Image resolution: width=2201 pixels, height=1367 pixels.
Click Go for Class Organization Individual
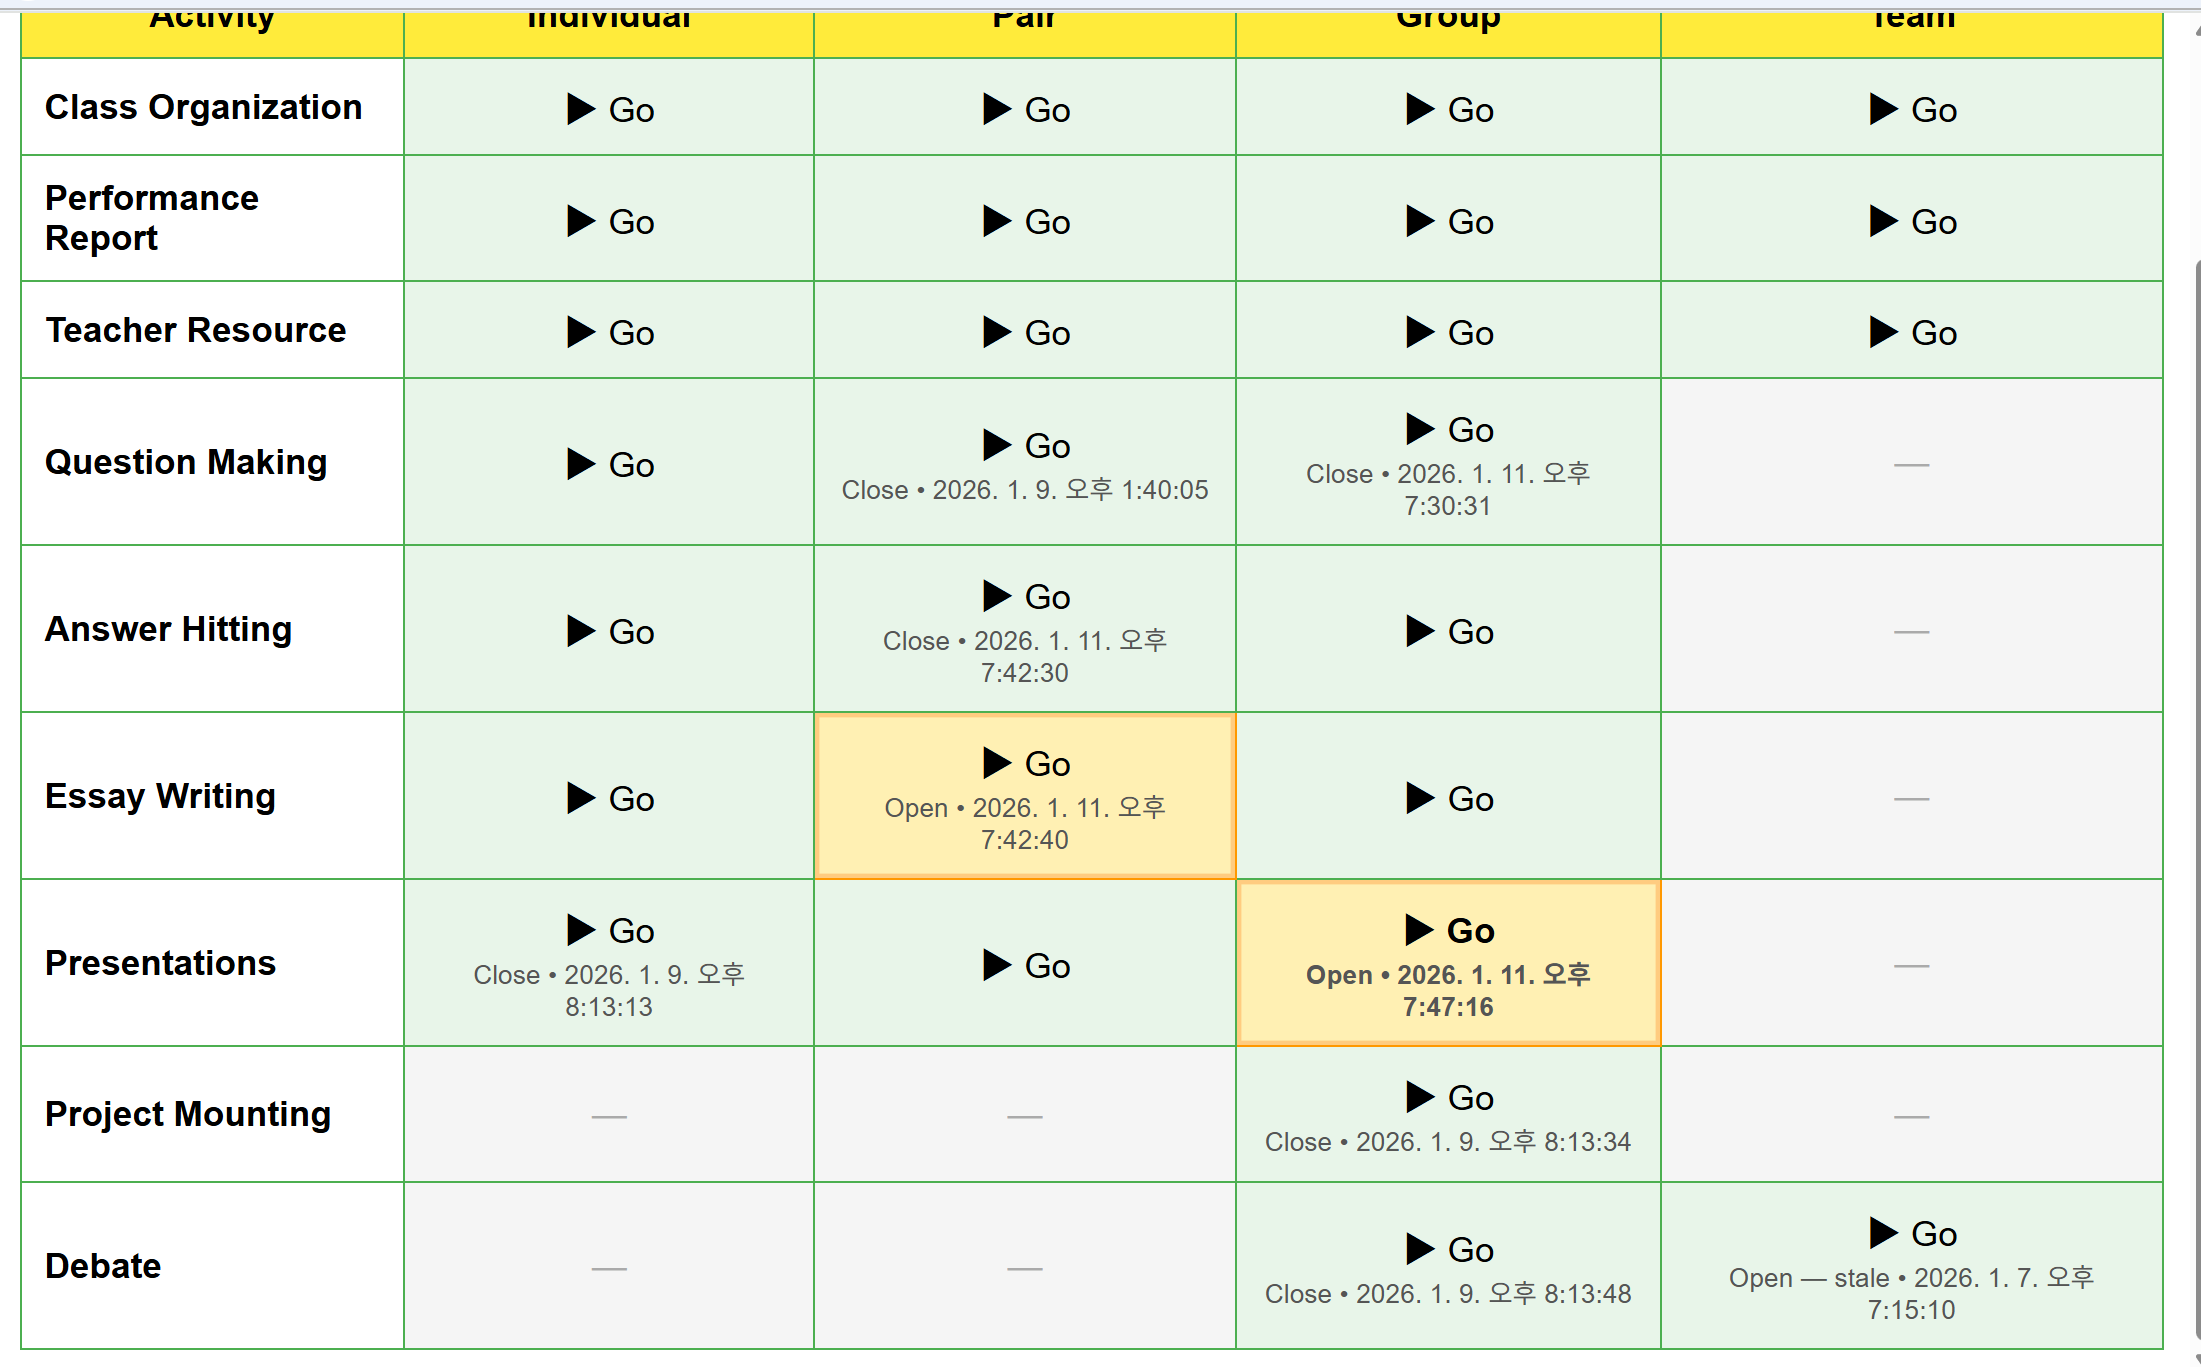point(610,109)
